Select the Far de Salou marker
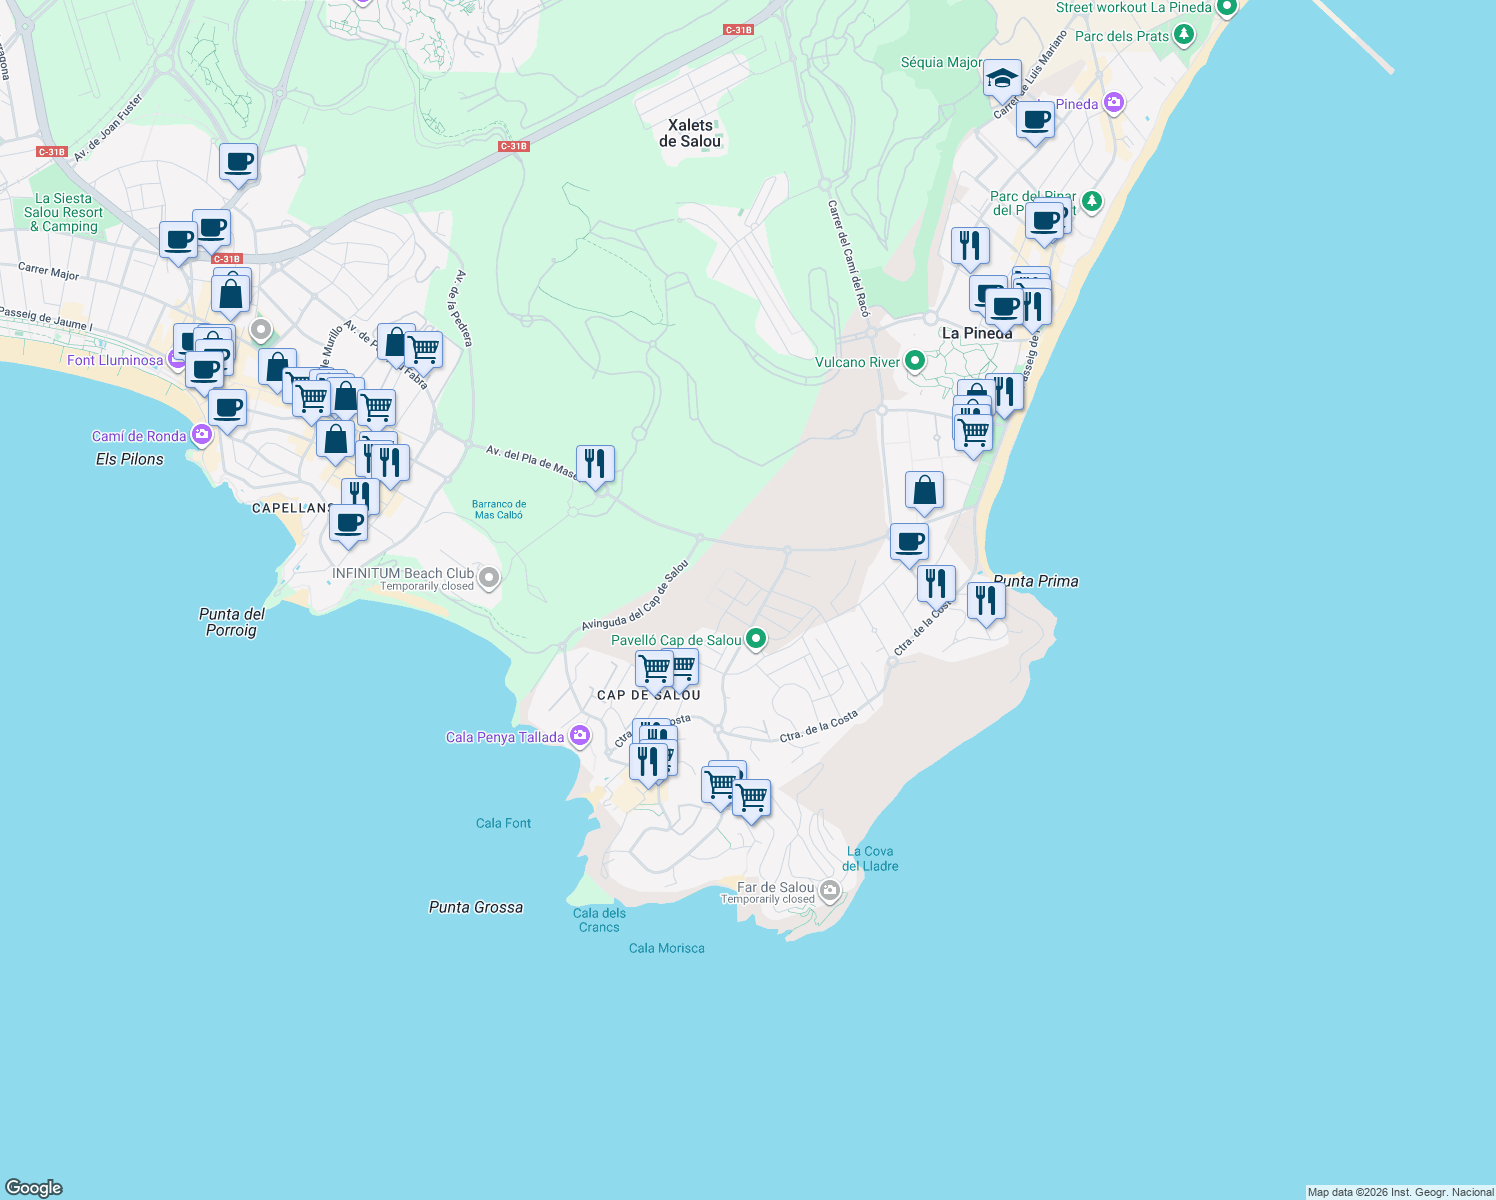 pyautogui.click(x=828, y=891)
